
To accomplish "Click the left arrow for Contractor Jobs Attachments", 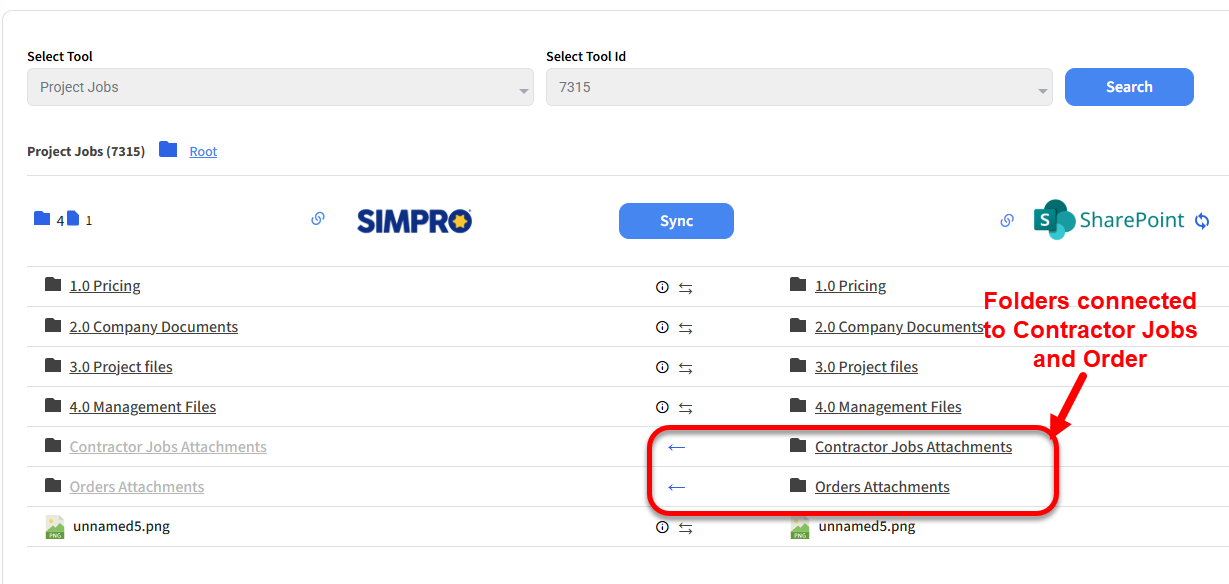I will point(677,447).
